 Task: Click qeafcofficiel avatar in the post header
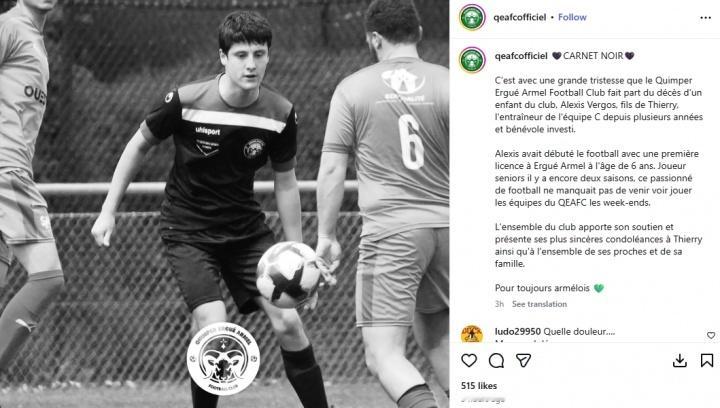pos(472,17)
